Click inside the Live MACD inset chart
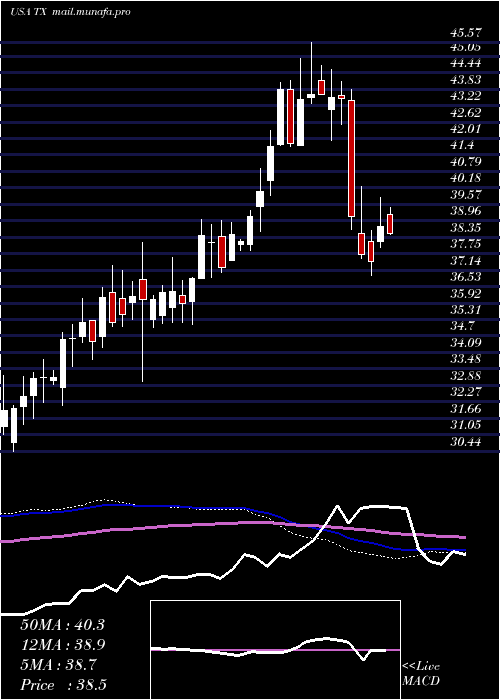 (275, 650)
